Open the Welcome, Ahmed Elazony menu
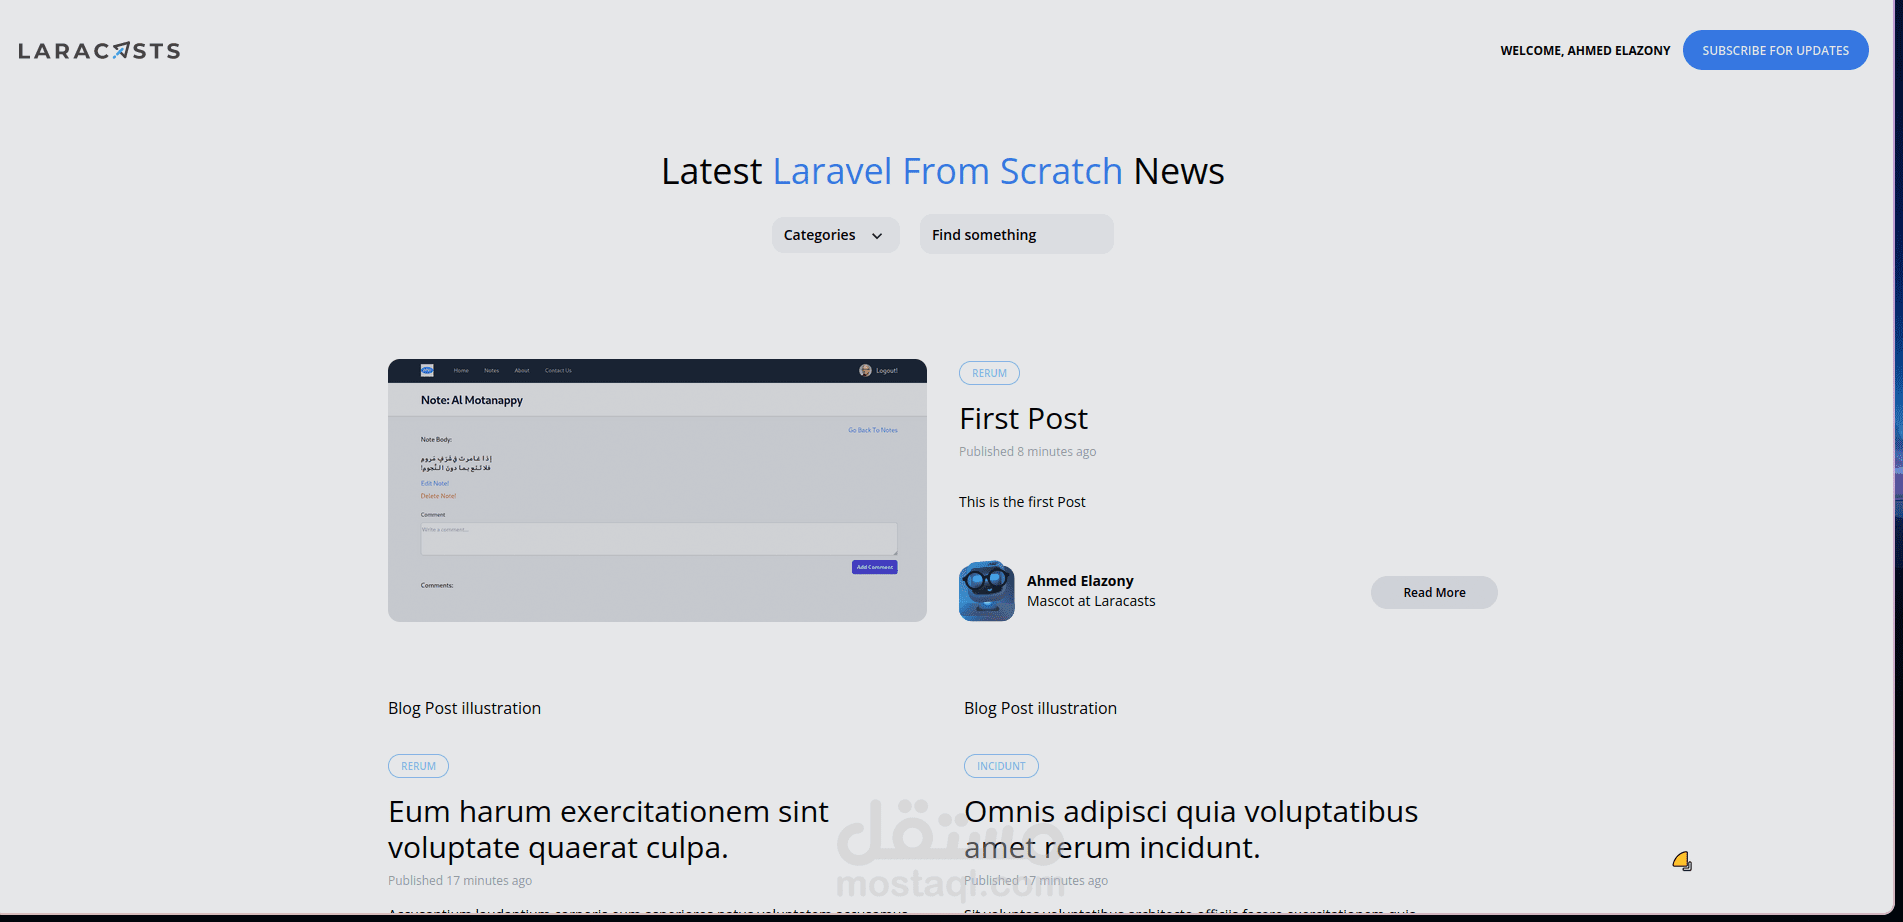1903x922 pixels. pos(1585,50)
